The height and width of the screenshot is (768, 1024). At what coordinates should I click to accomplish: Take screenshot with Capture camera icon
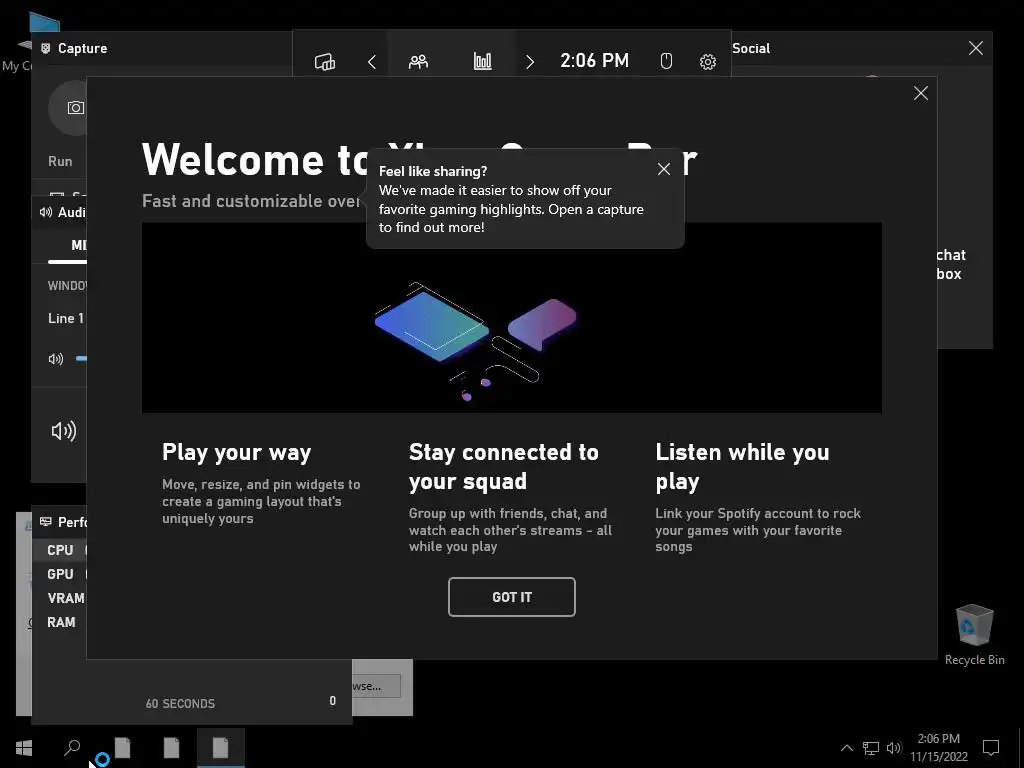75,108
